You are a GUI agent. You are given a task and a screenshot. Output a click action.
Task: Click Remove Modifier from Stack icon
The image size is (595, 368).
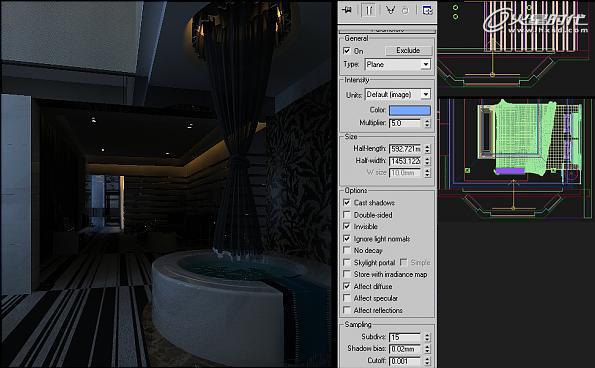[x=405, y=11]
